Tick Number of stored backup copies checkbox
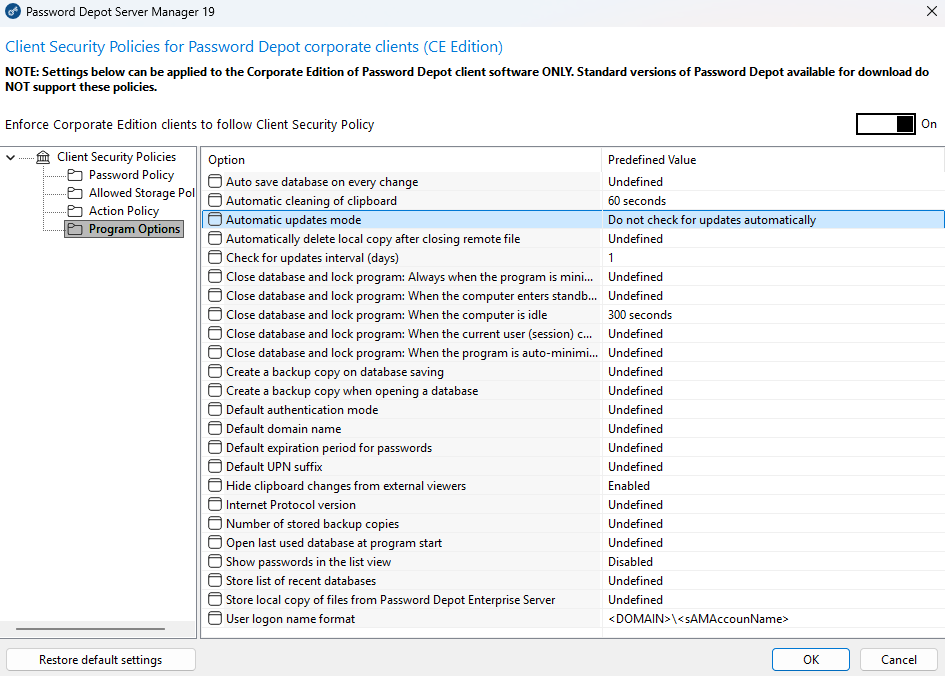 pos(215,524)
